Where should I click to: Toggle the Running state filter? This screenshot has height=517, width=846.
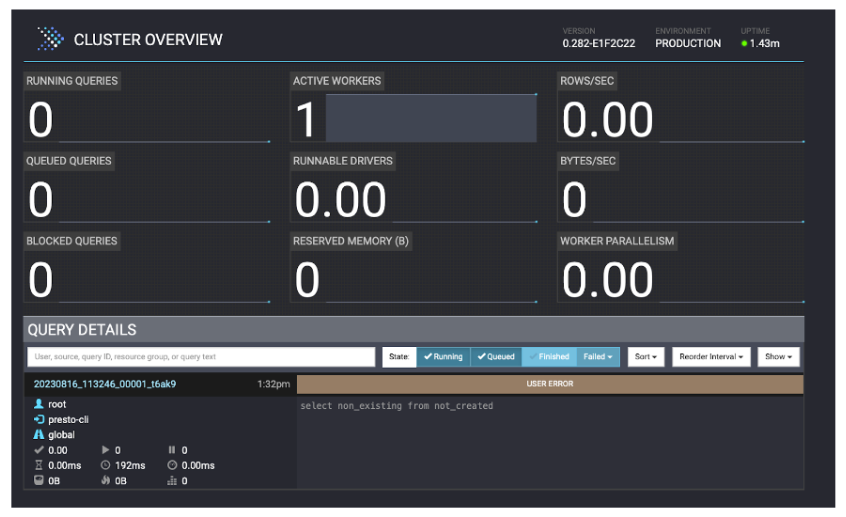pos(441,357)
